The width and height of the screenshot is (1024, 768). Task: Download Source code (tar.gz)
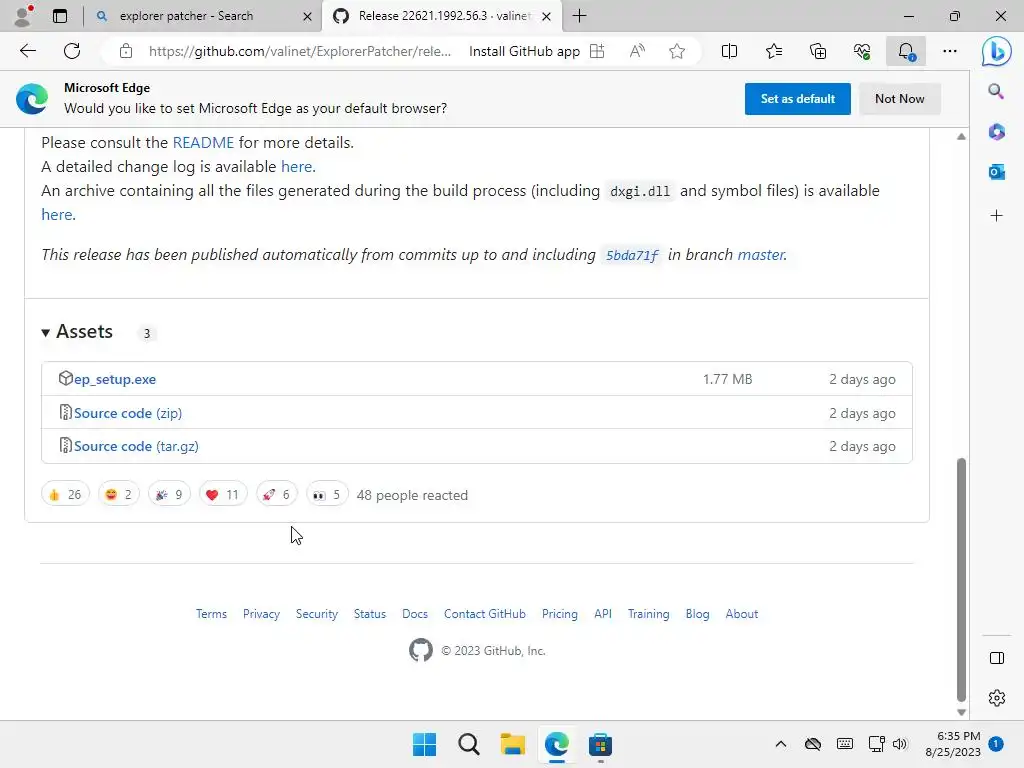(x=136, y=446)
